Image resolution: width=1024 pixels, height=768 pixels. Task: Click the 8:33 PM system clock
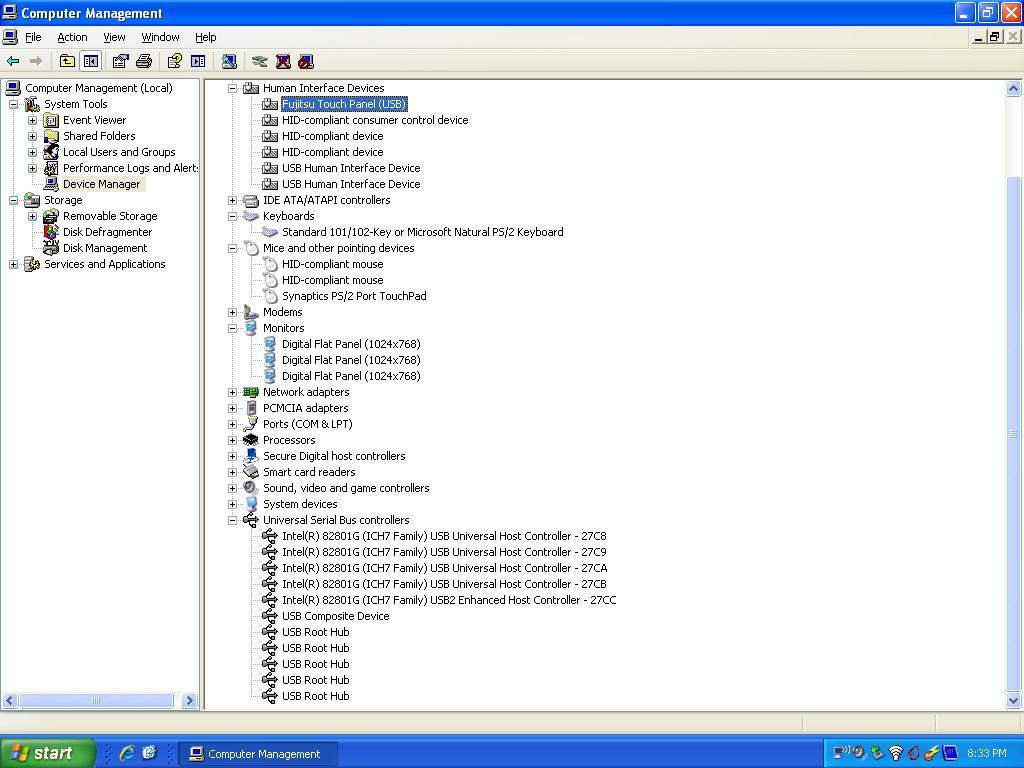point(987,753)
